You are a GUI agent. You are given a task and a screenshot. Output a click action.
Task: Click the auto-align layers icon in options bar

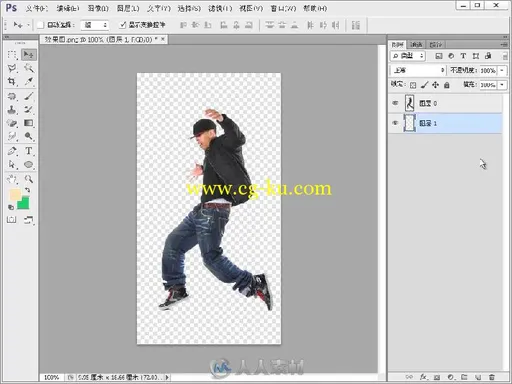pos(356,25)
